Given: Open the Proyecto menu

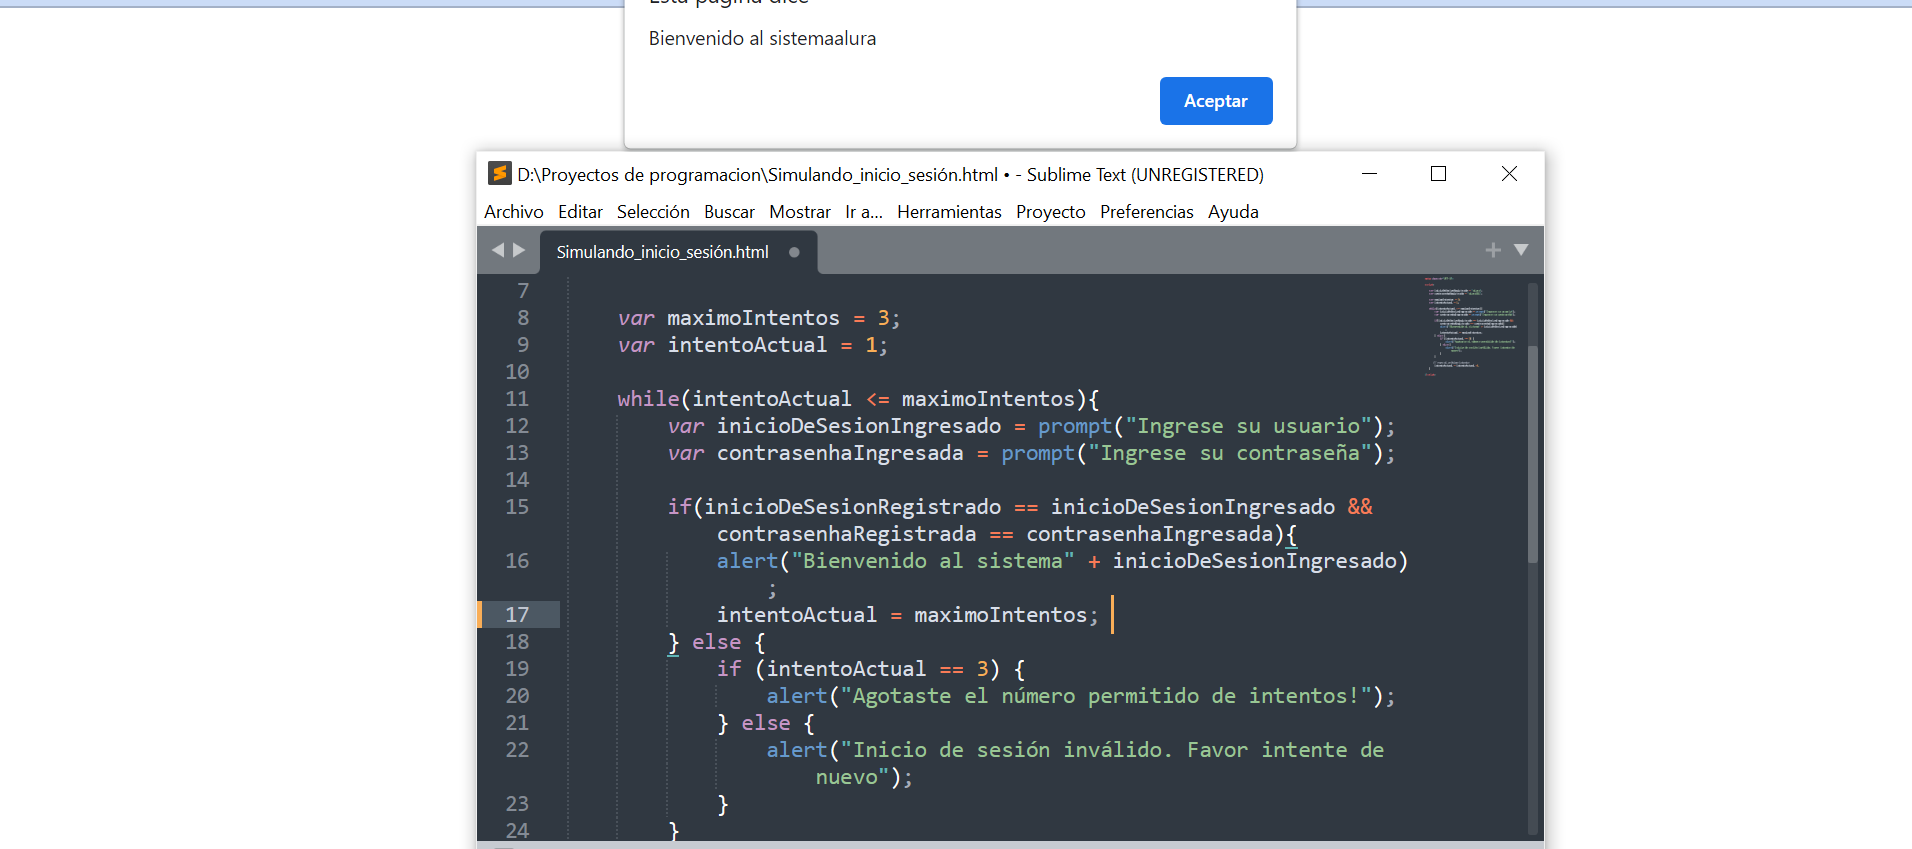Looking at the screenshot, I should pyautogui.click(x=1051, y=212).
